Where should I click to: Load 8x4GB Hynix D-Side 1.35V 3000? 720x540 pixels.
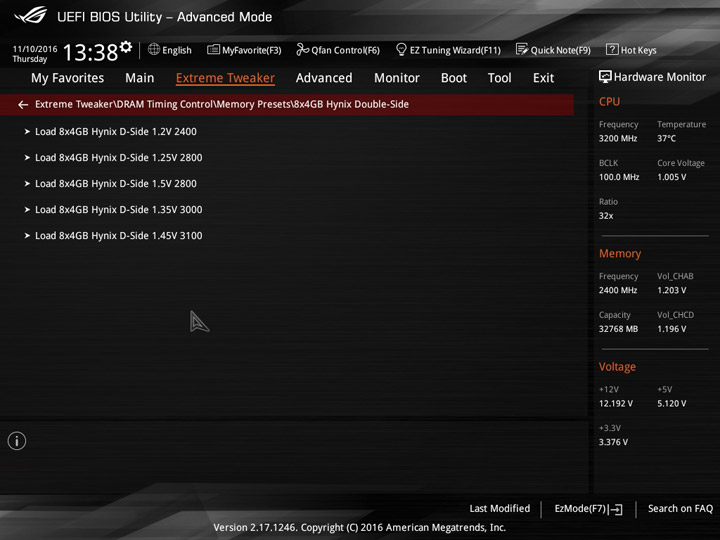pos(118,209)
